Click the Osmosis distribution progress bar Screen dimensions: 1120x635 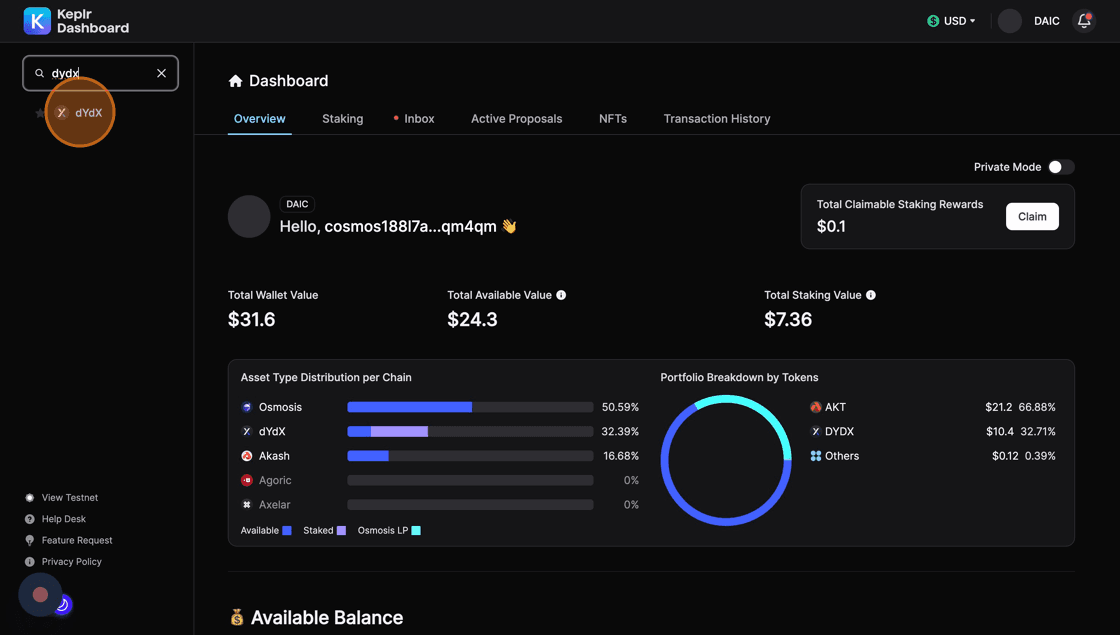pos(470,407)
